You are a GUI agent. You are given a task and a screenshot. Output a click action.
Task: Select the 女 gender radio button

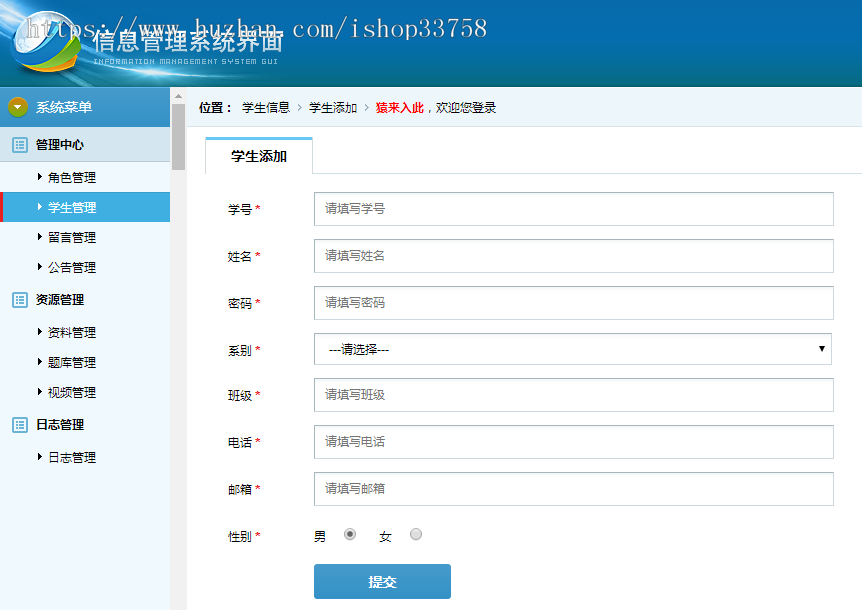click(x=415, y=534)
